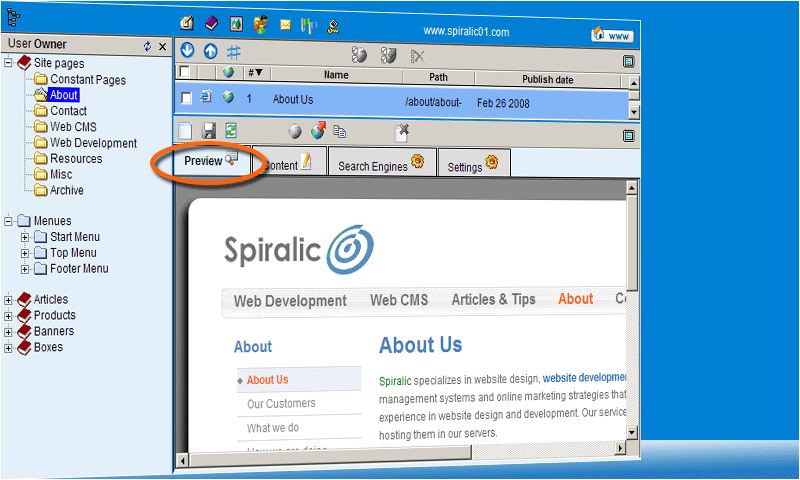Toggle the editor panel maximize icon
Screen dimensions: 800x480
click(629, 136)
